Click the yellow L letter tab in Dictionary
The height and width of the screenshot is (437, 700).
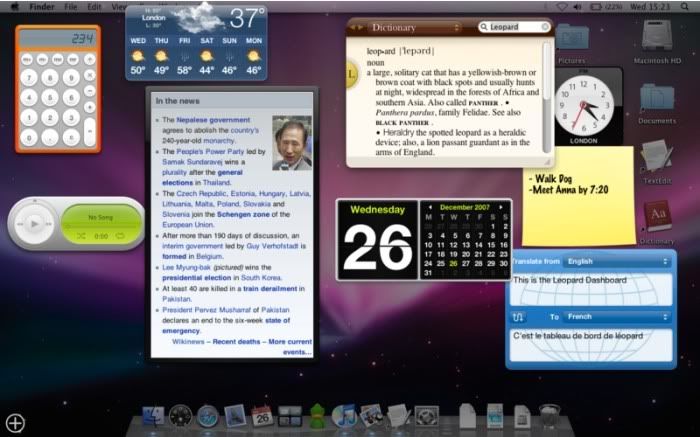click(x=351, y=74)
